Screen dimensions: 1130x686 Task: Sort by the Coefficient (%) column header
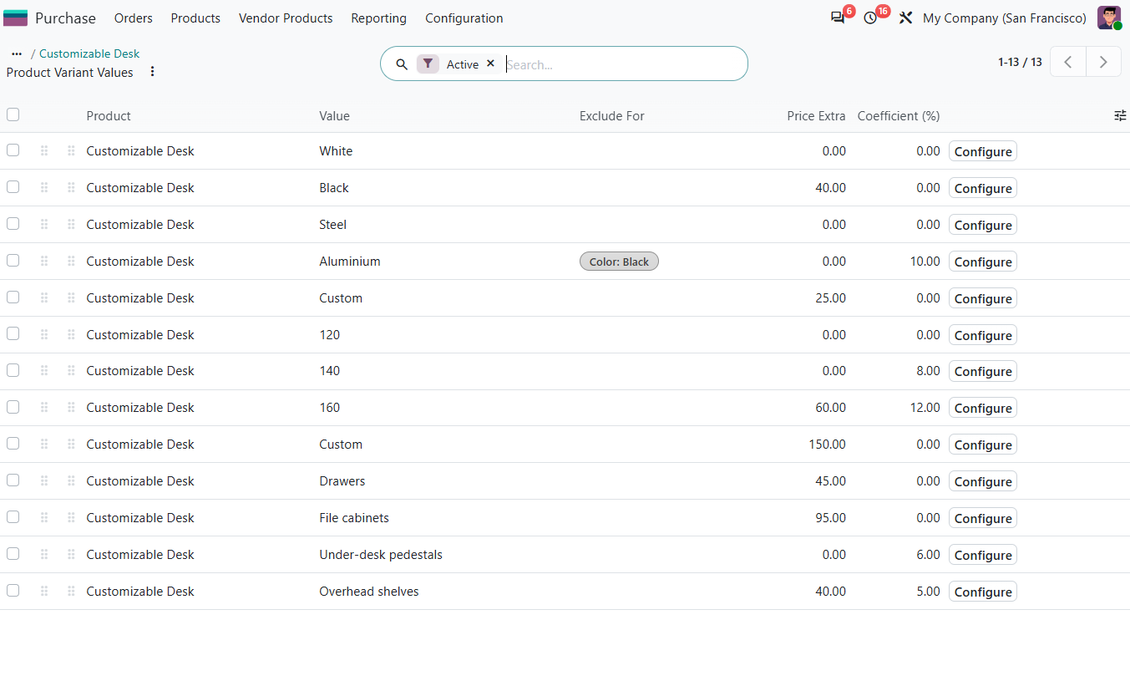[899, 116]
